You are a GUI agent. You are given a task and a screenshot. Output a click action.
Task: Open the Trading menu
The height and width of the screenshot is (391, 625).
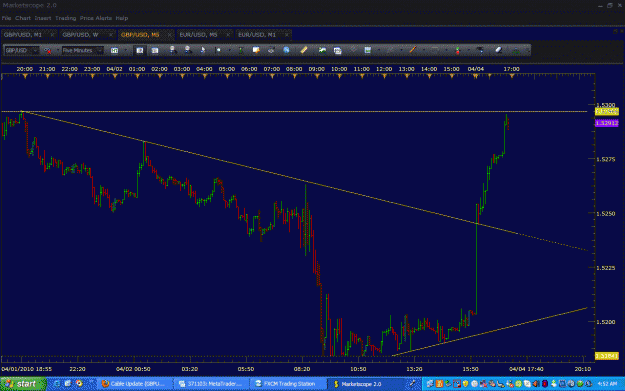click(x=65, y=18)
